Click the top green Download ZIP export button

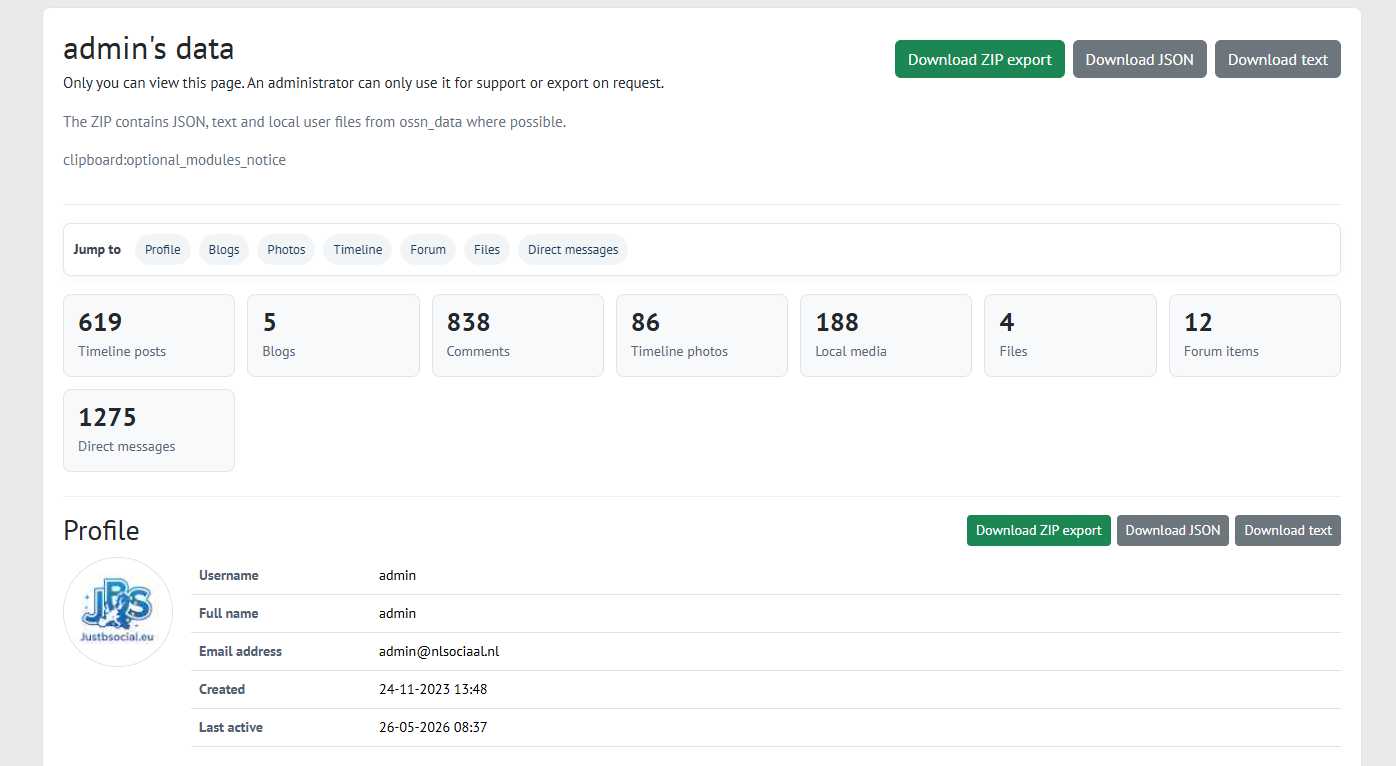979,59
